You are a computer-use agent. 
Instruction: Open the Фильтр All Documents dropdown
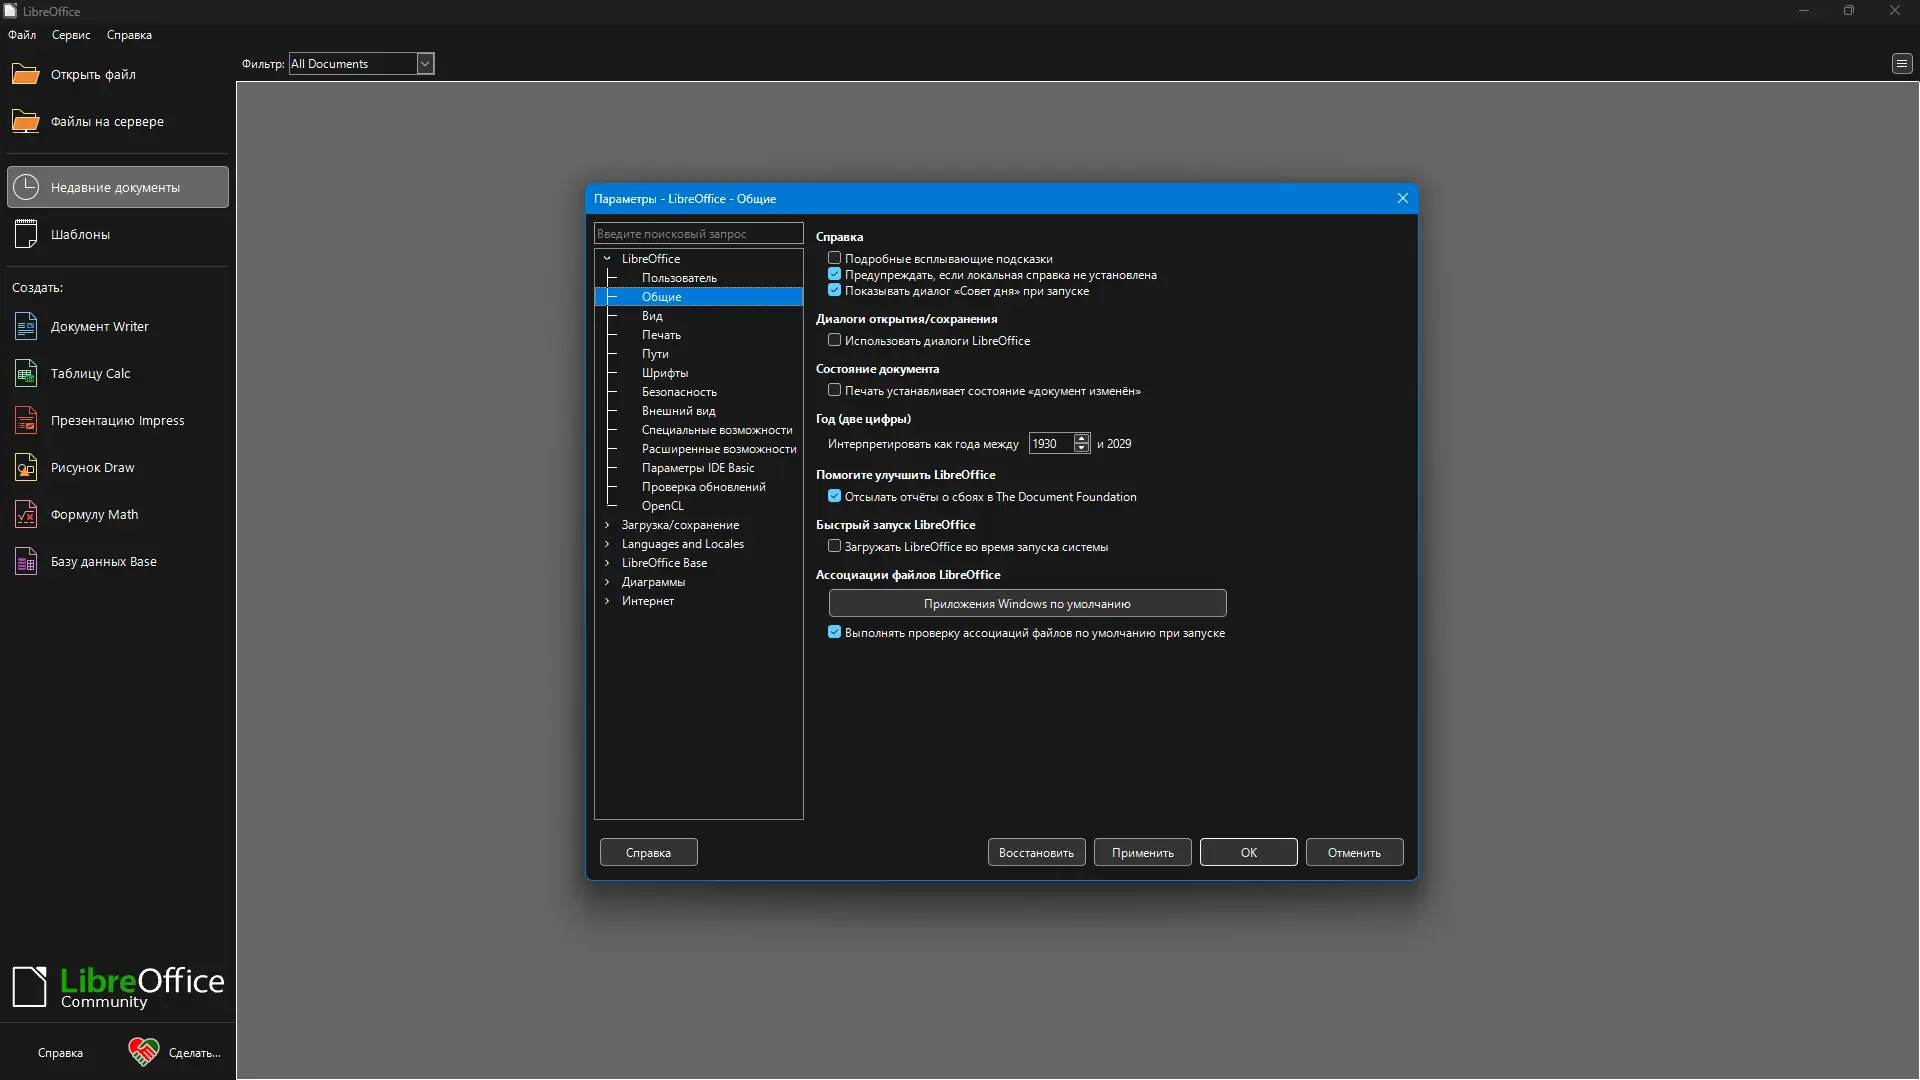pyautogui.click(x=425, y=64)
